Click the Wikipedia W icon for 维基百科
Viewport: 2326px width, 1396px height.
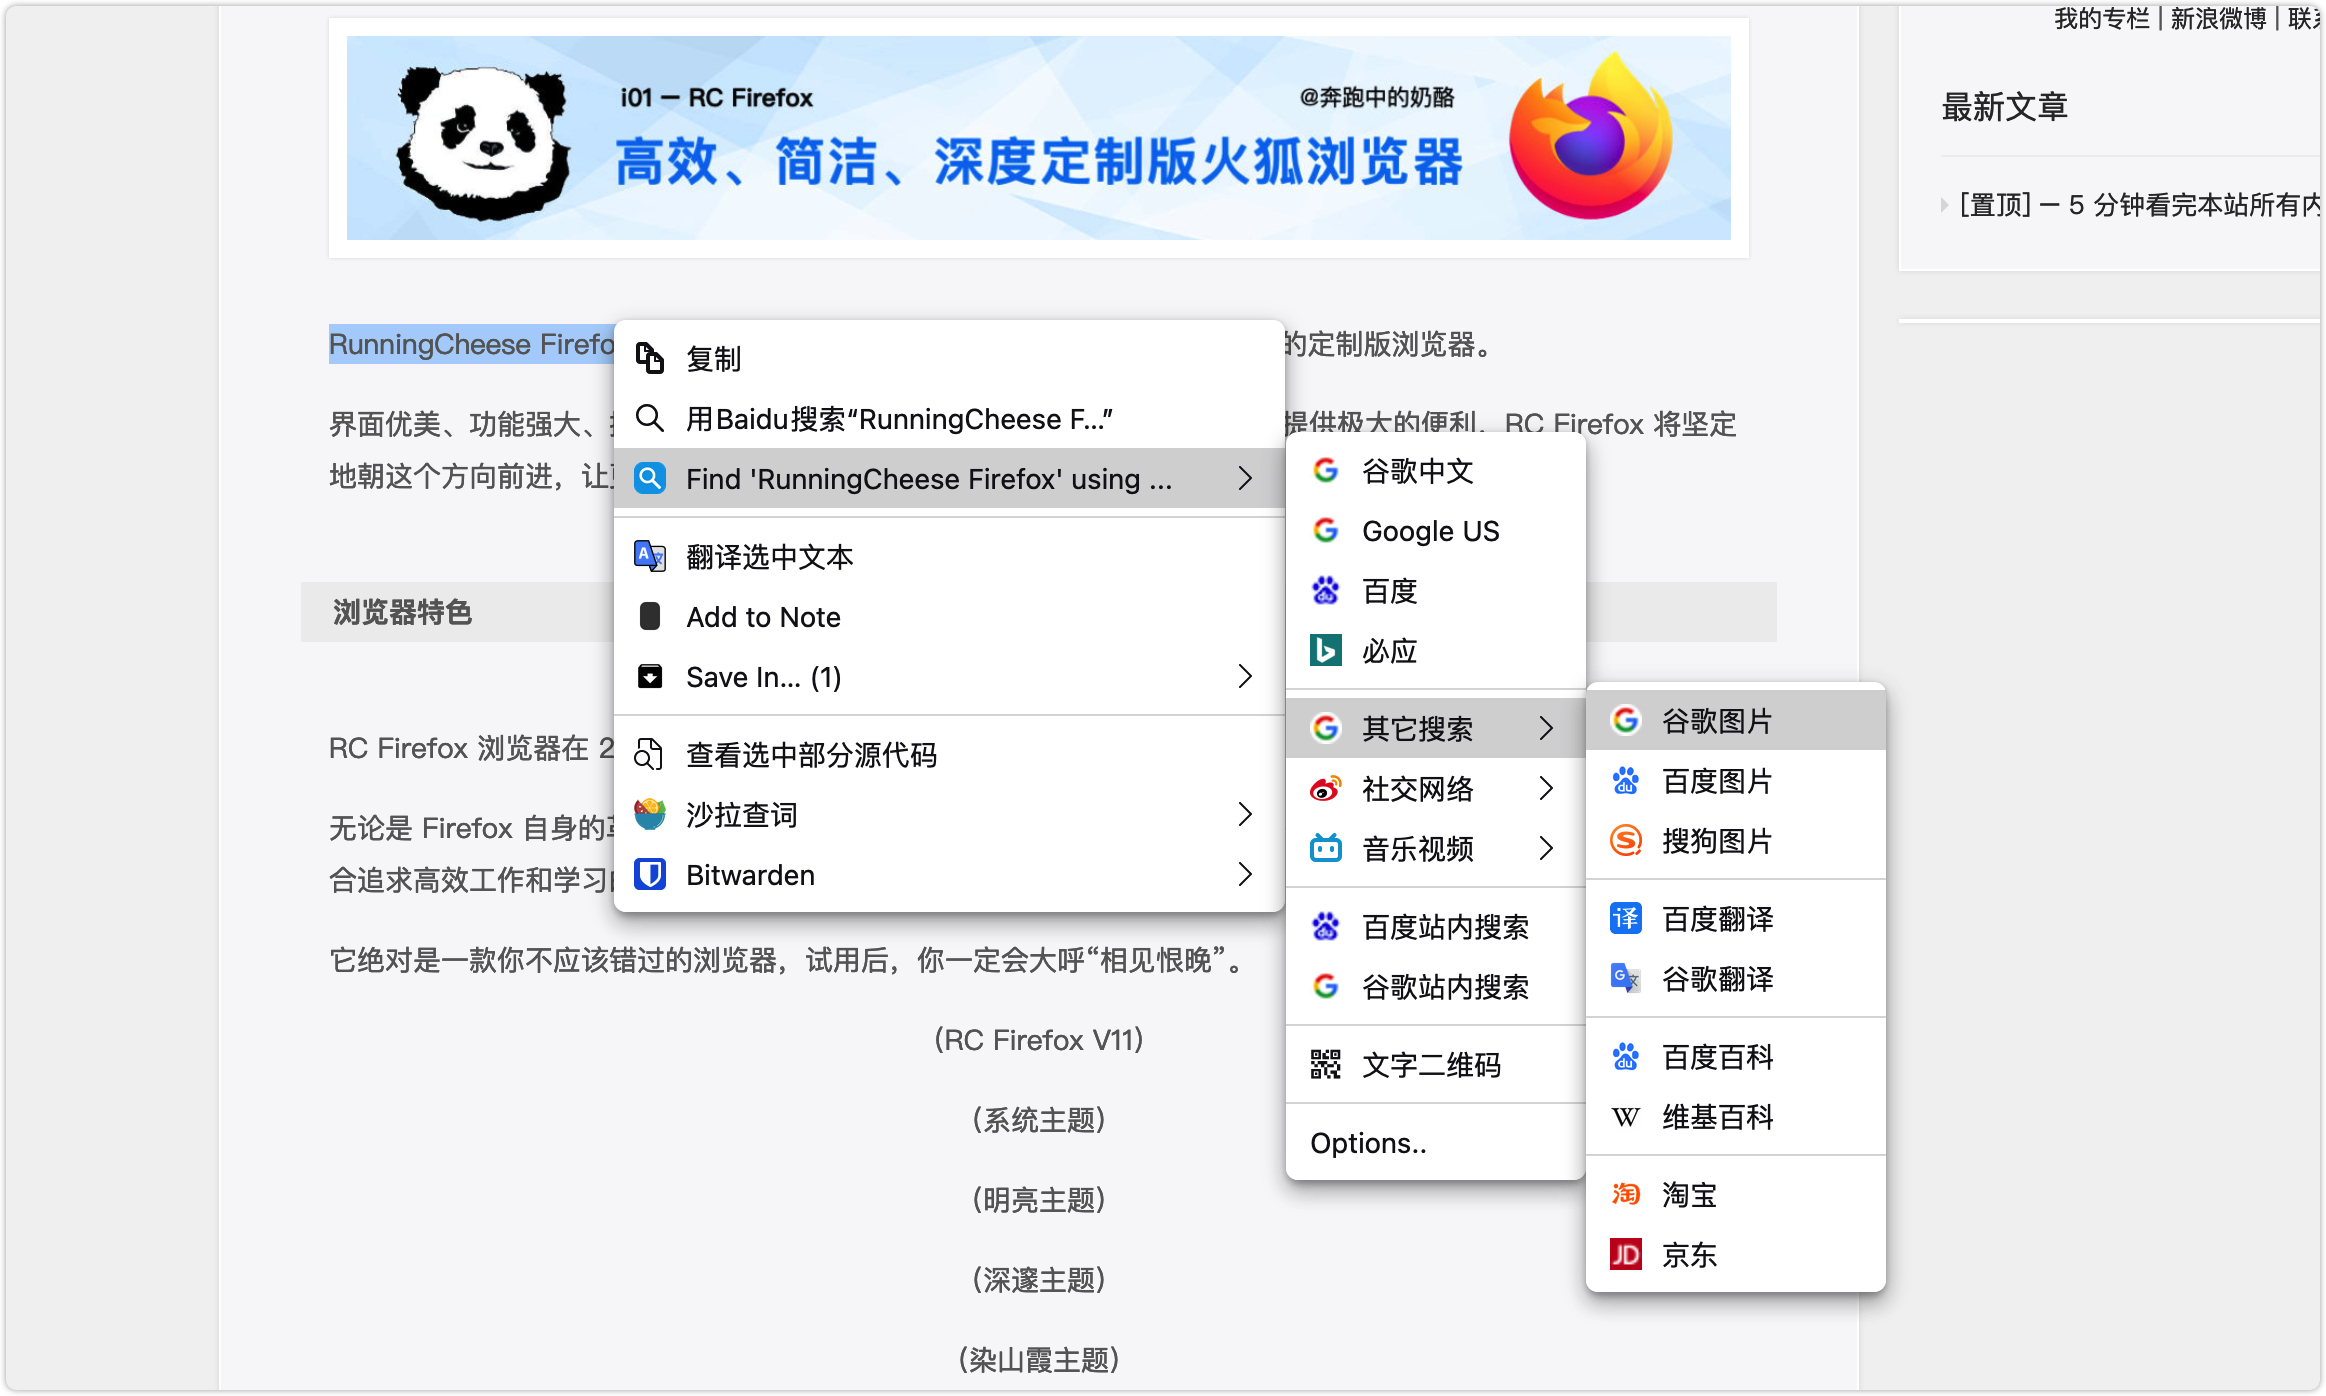pyautogui.click(x=1625, y=1117)
